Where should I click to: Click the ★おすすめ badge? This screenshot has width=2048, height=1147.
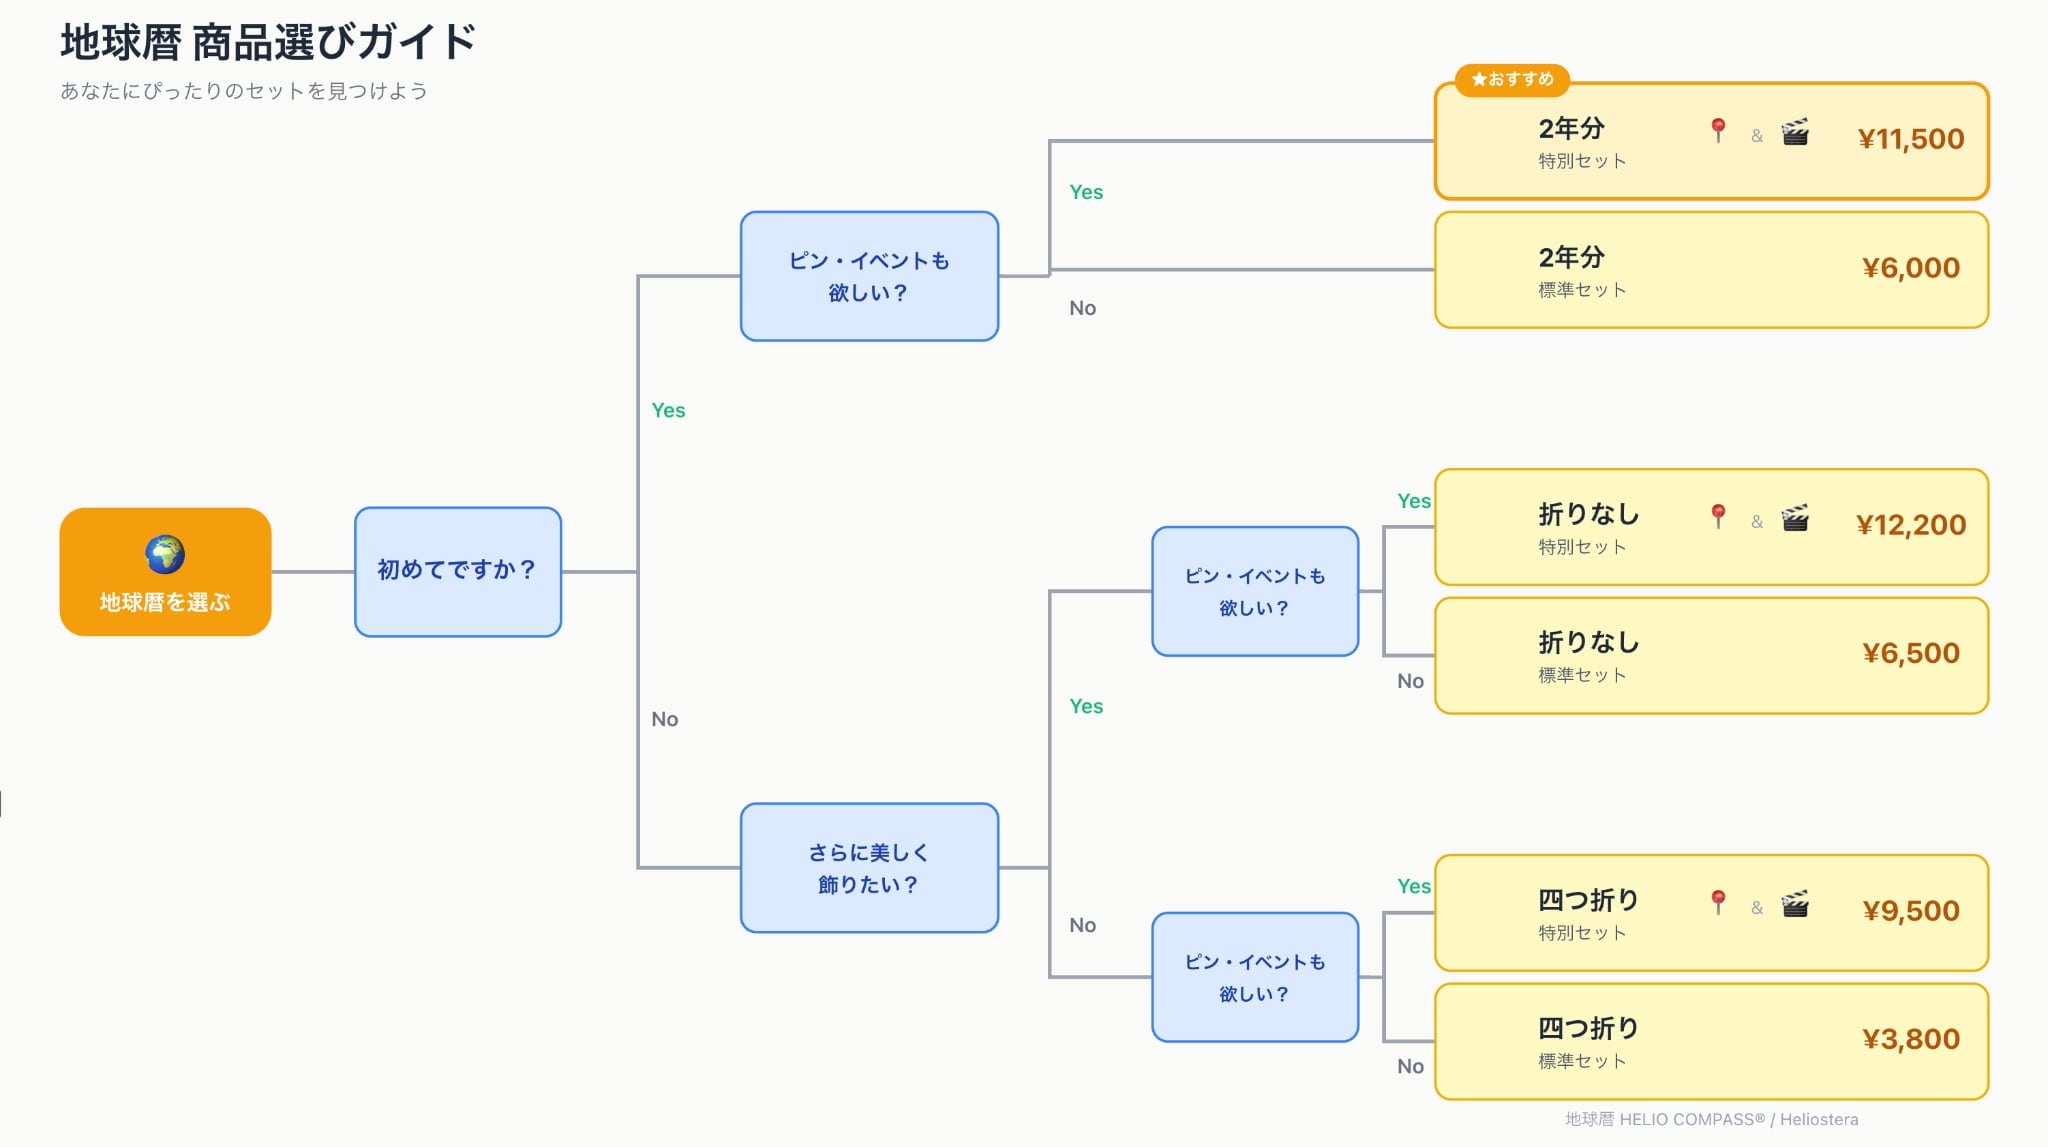click(x=1512, y=79)
